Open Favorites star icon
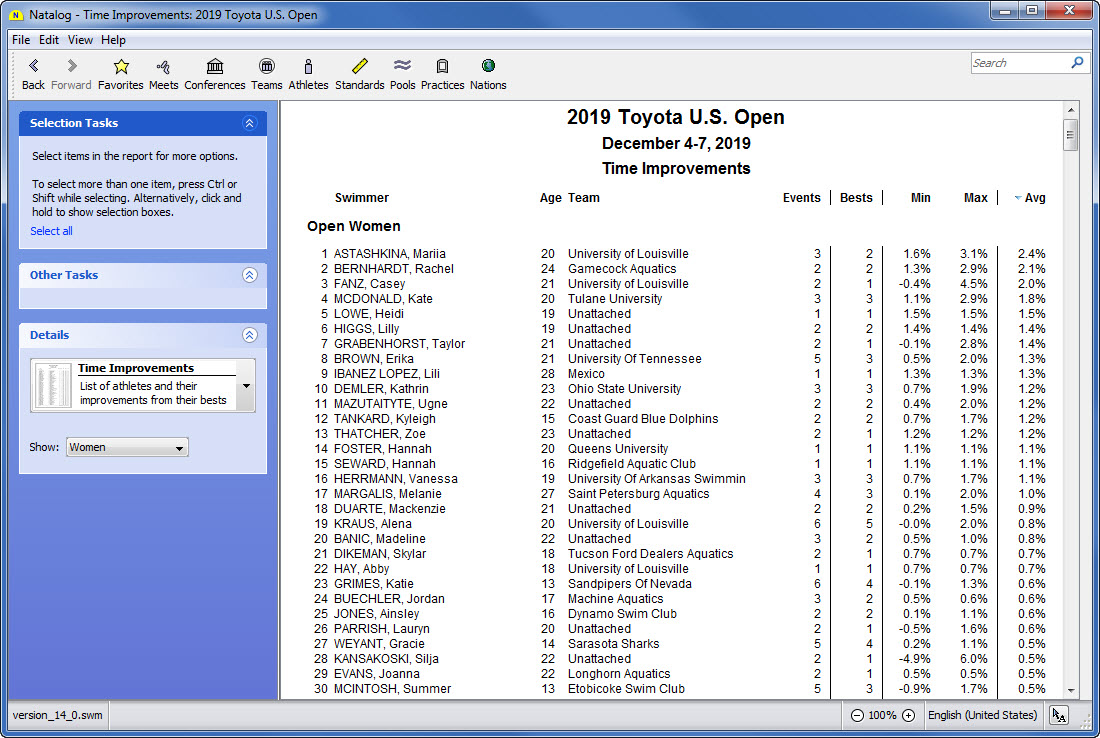Image resolution: width=1100 pixels, height=738 pixels. (121, 67)
